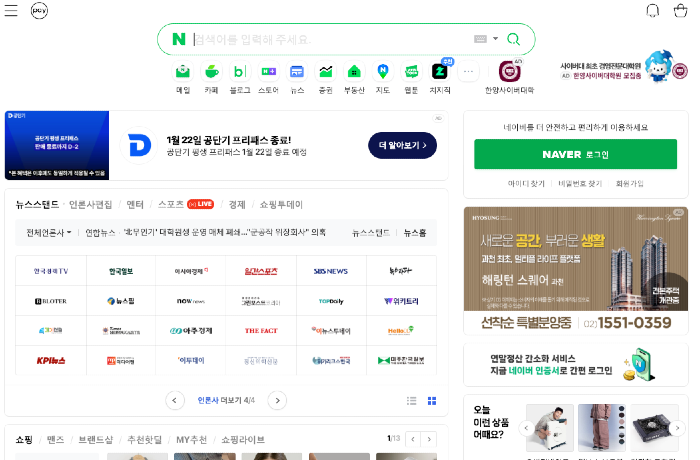700x460 pixels.
Task: Expand the search box dropdown arrow
Action: coord(496,39)
